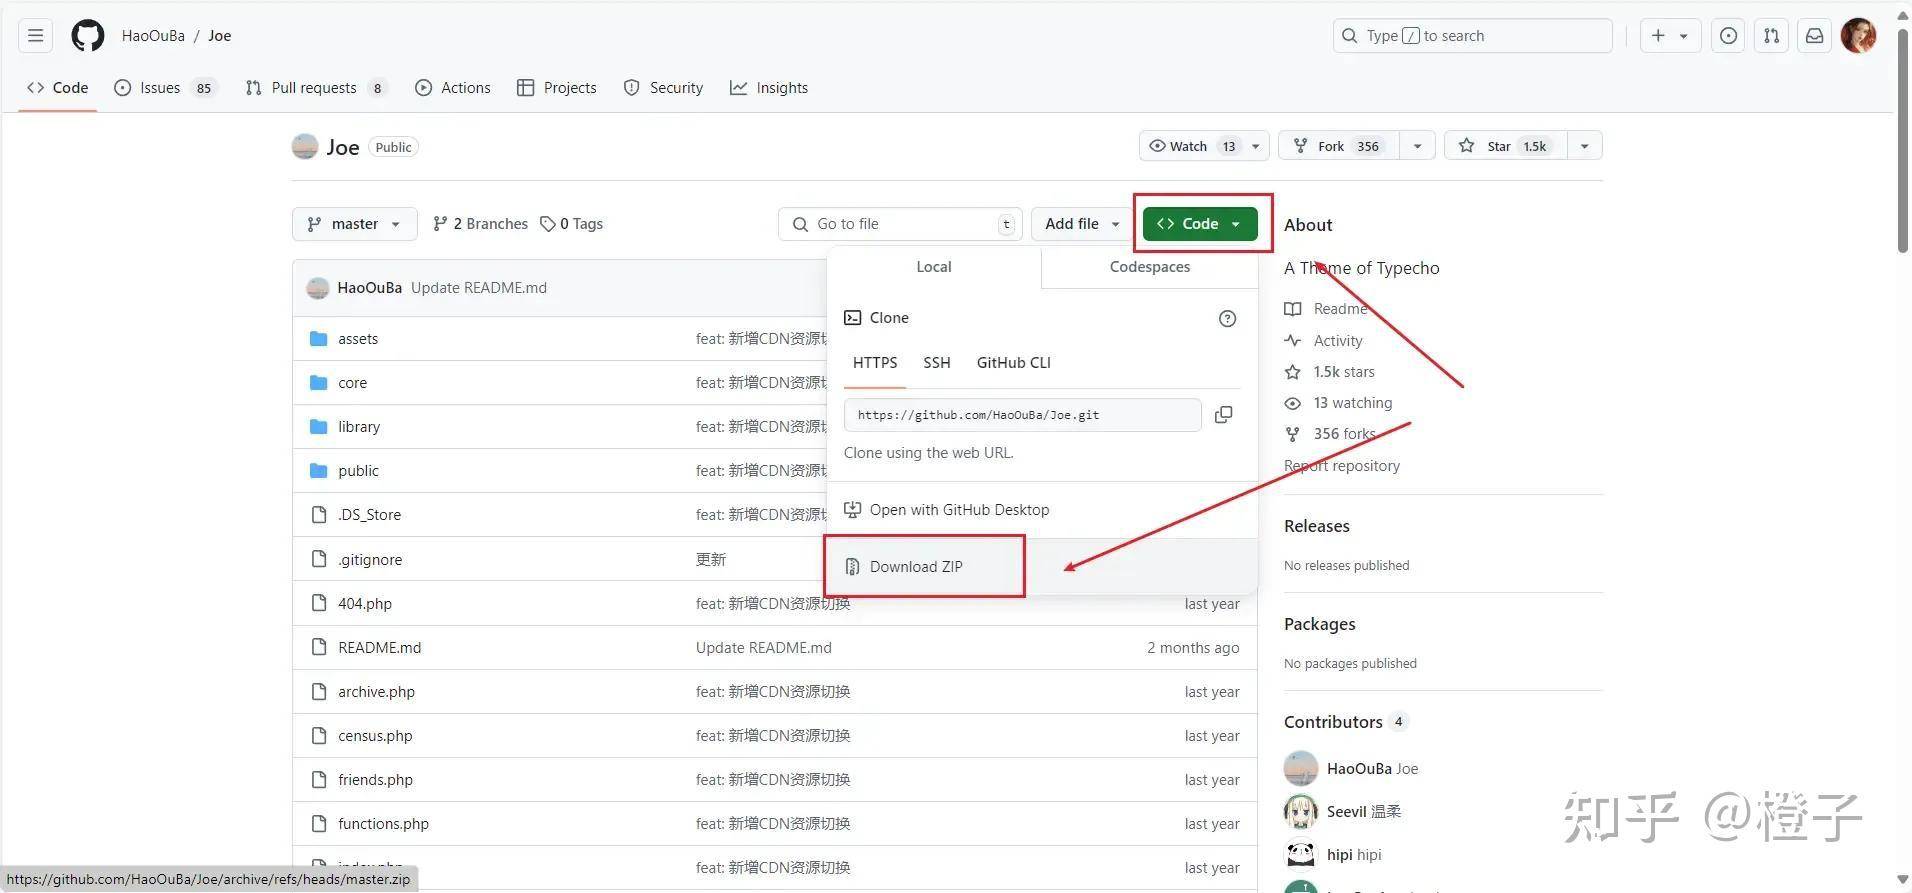Image resolution: width=1912 pixels, height=893 pixels.
Task: Open the census.php file
Action: pos(375,736)
